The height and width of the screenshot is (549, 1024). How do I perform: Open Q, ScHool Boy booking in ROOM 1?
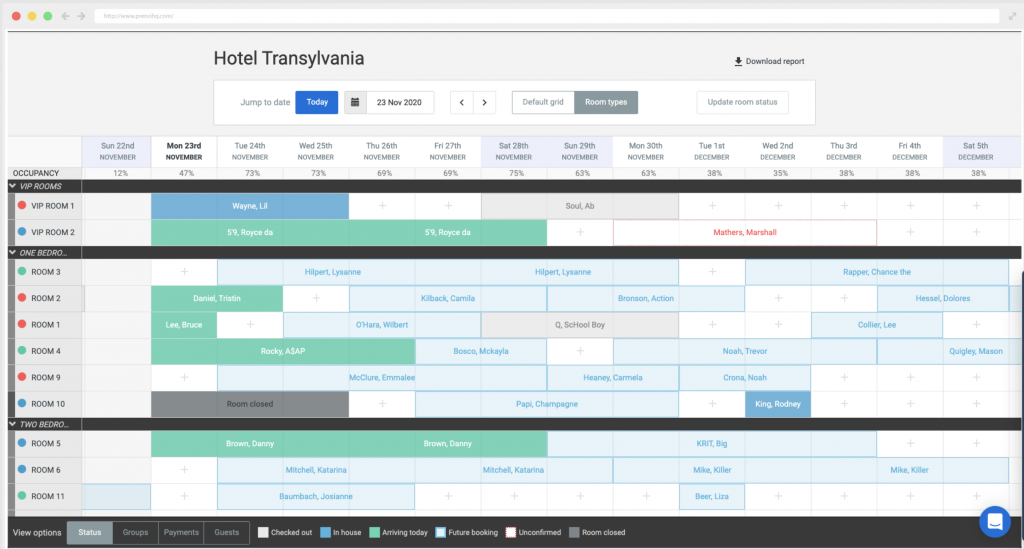click(580, 324)
